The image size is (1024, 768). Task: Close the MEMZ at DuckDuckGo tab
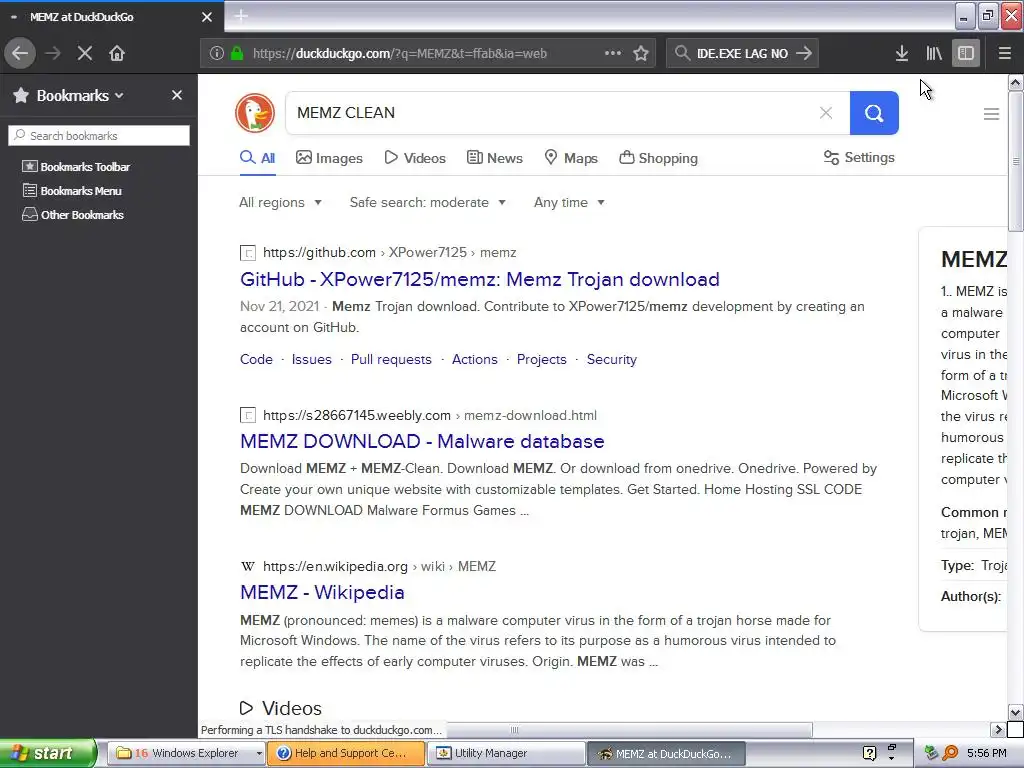click(207, 17)
